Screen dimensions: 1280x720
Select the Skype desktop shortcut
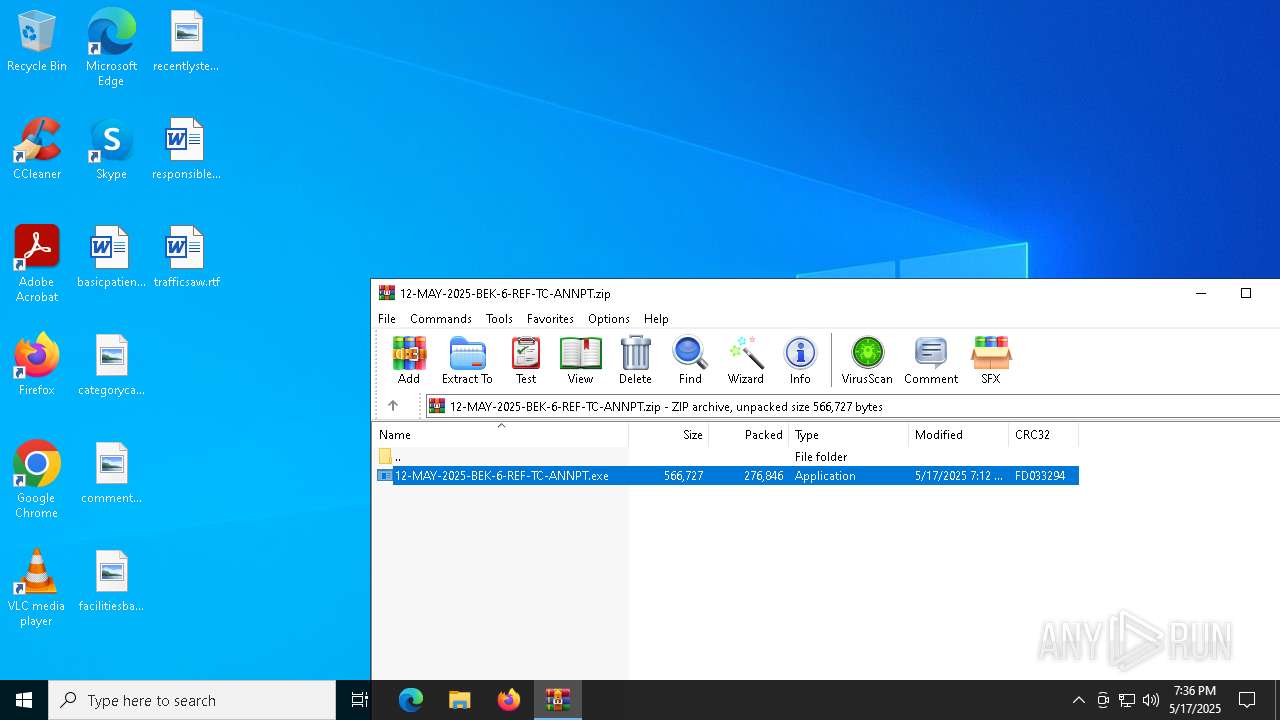(x=111, y=149)
